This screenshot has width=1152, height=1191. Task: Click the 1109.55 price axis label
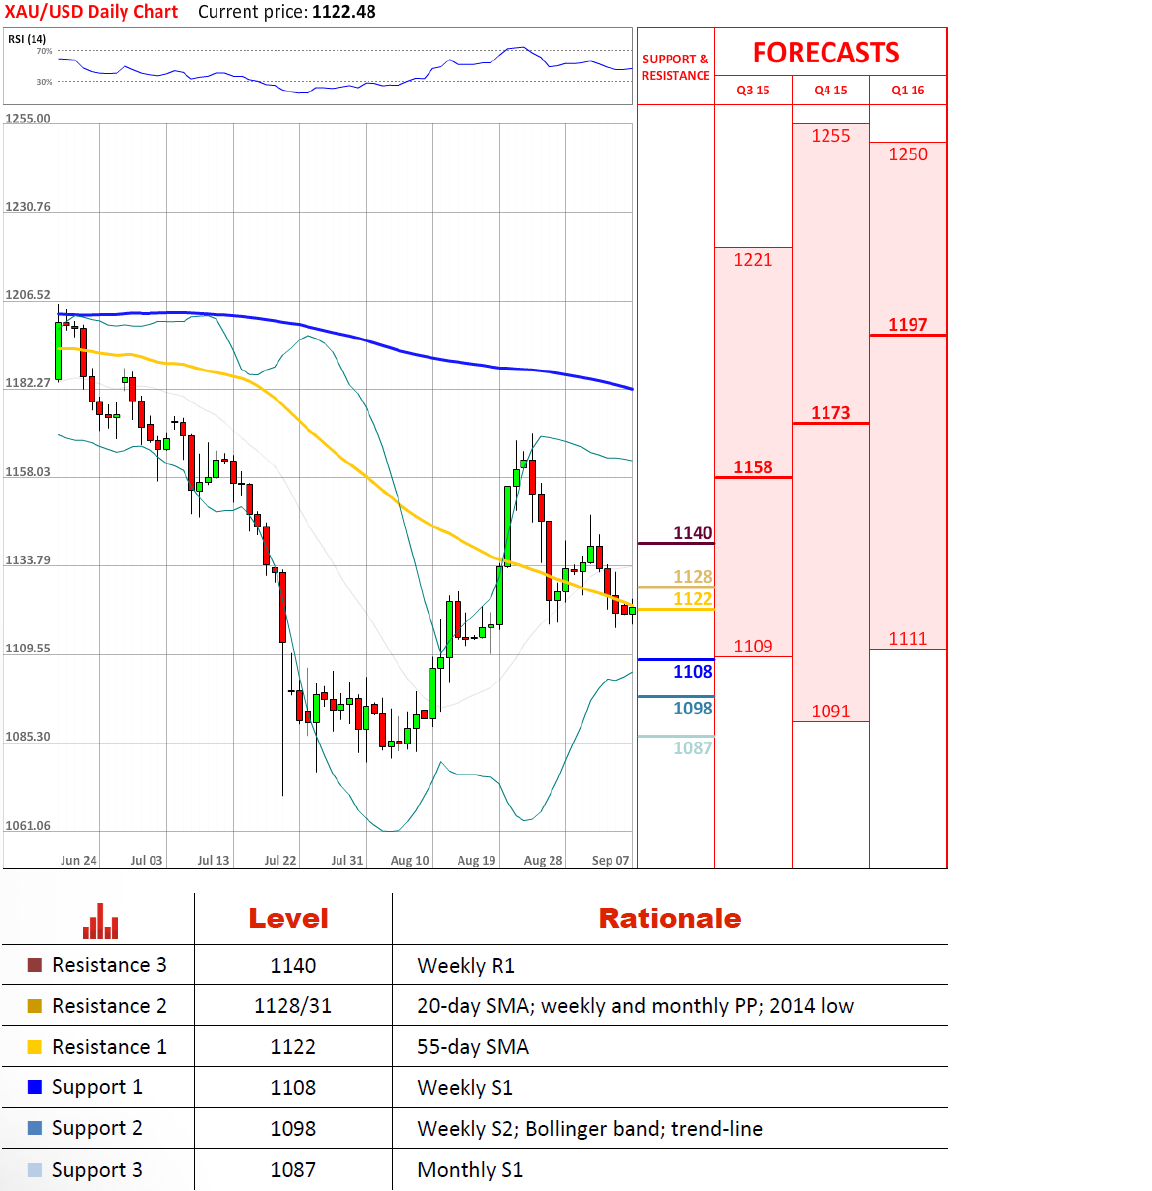tap(28, 648)
